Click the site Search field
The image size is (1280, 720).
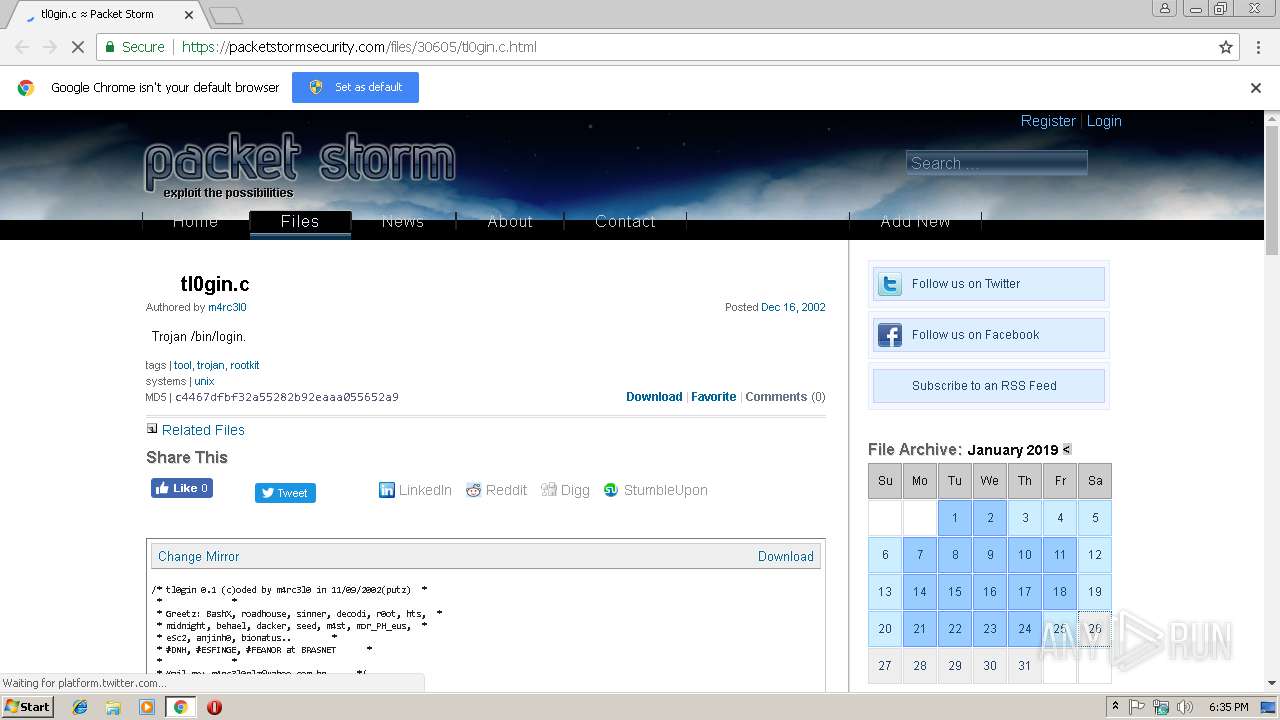point(996,163)
